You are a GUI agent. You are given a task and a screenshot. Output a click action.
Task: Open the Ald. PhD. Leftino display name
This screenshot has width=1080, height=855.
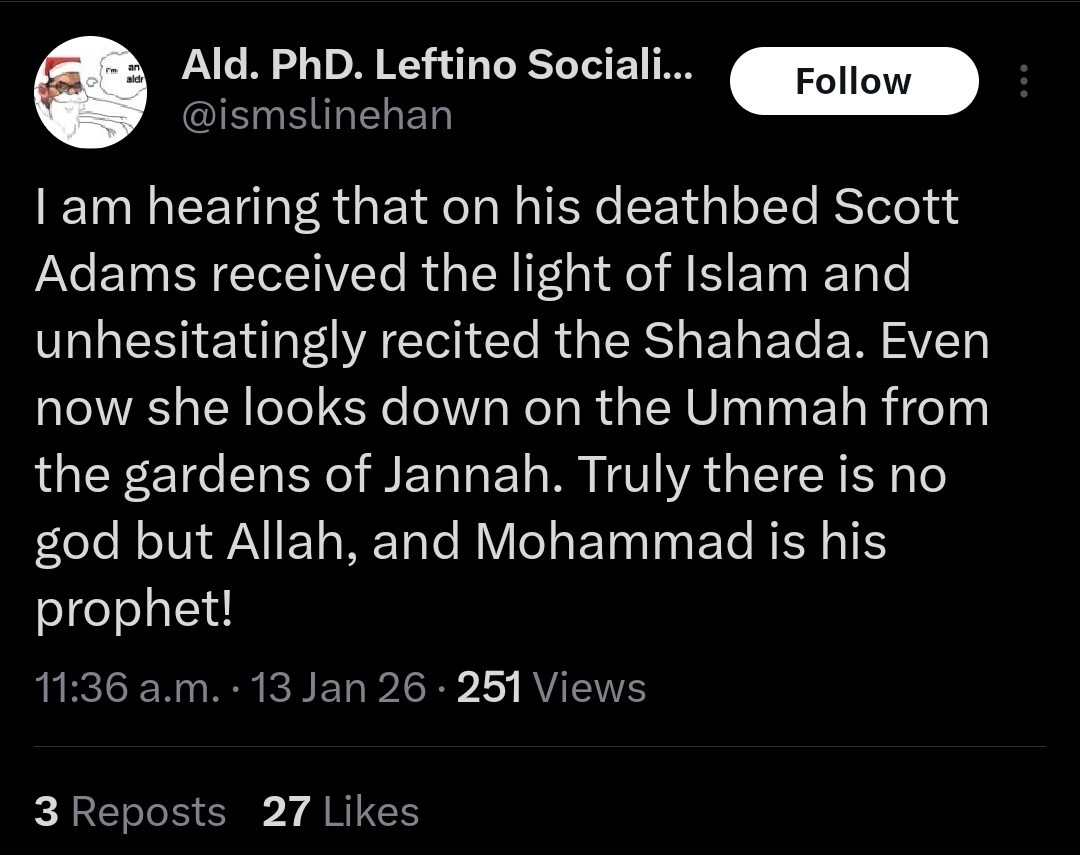pyautogui.click(x=435, y=66)
